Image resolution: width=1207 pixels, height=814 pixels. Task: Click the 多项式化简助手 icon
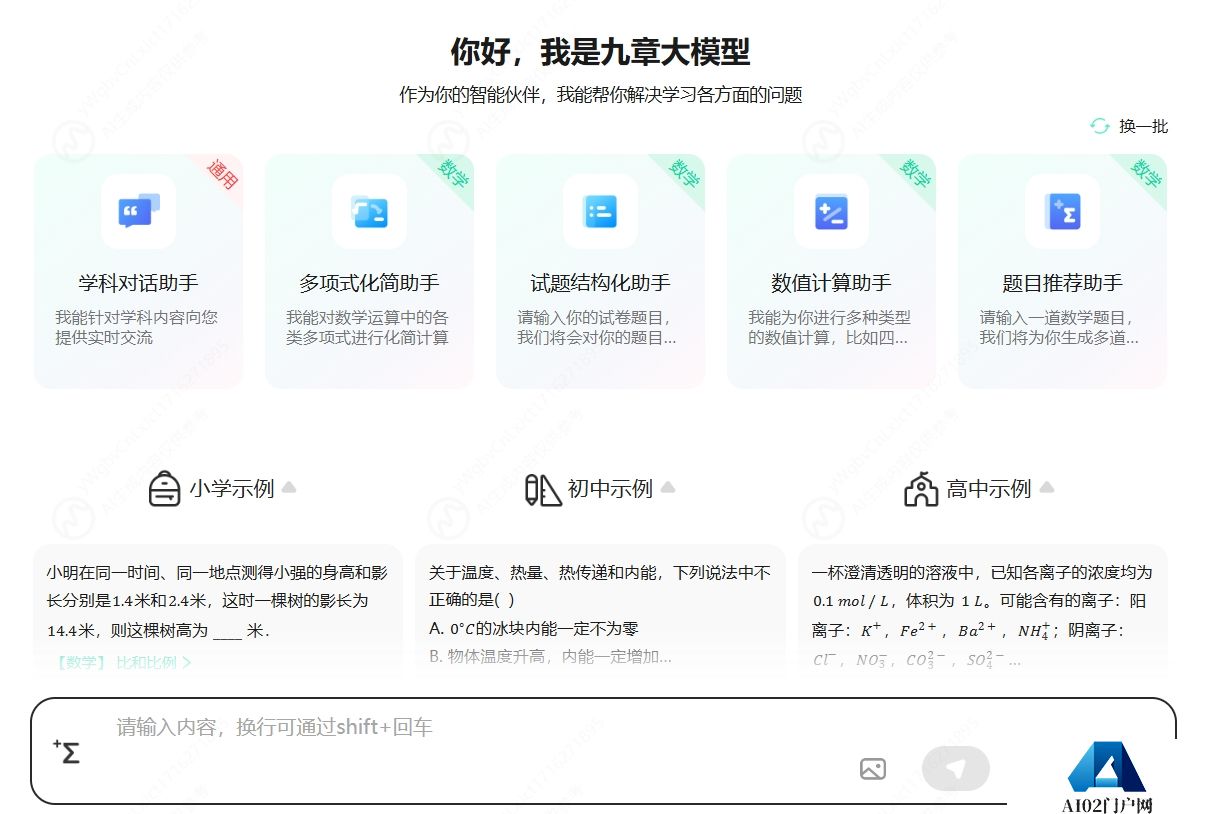coord(369,211)
